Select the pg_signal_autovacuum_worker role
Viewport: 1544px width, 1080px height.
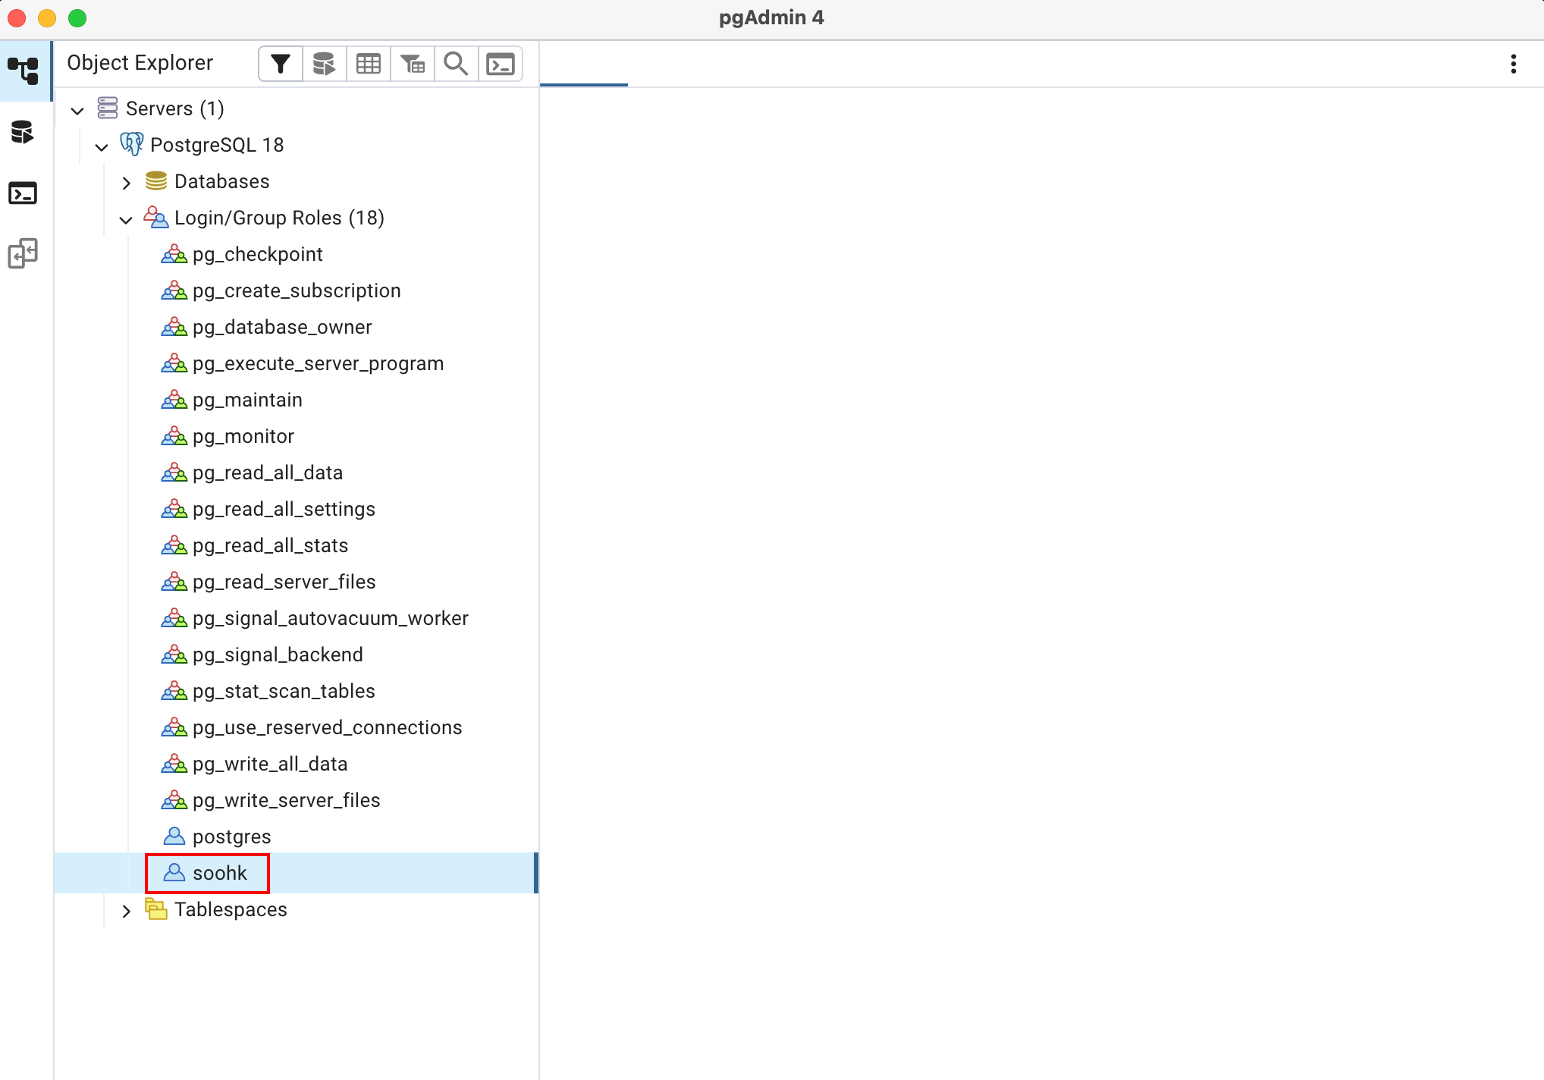330,618
